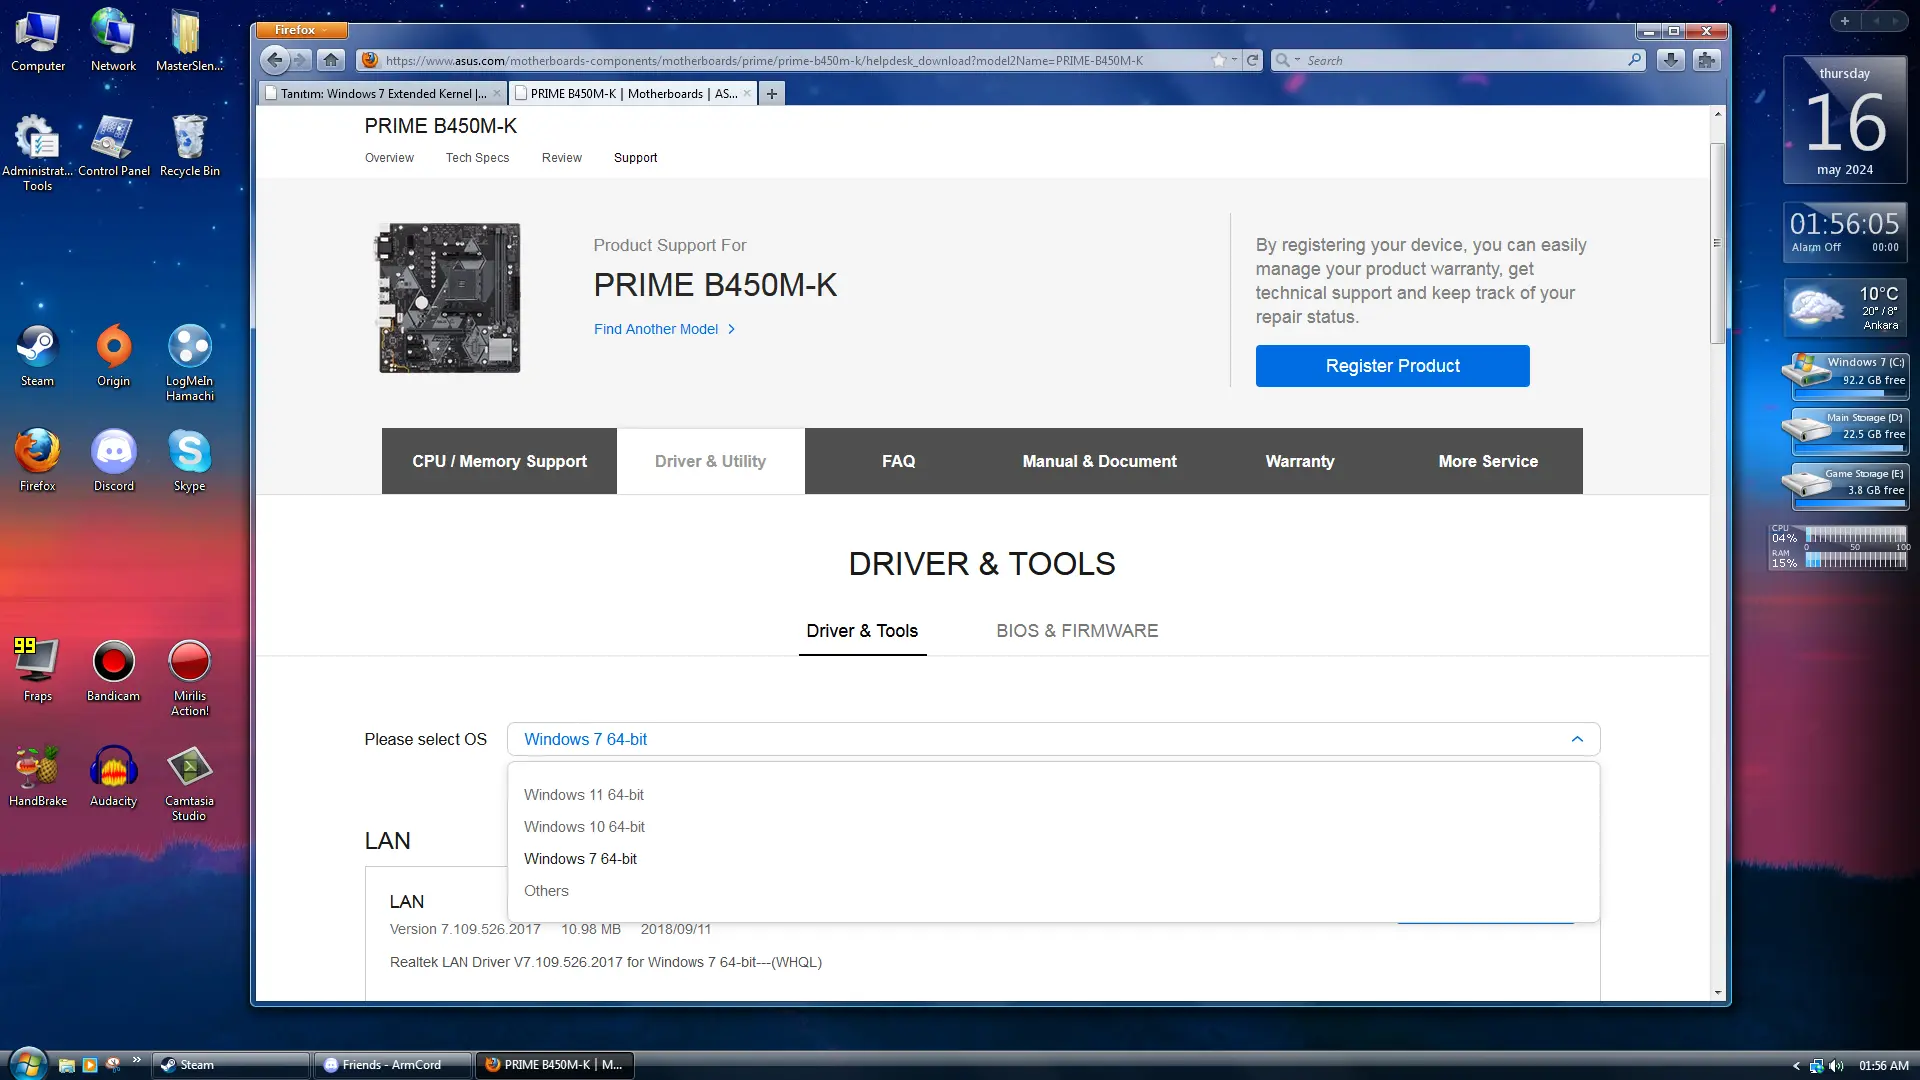The height and width of the screenshot is (1080, 1920).
Task: Open the Firefox downloads arrow button
Action: [1670, 60]
